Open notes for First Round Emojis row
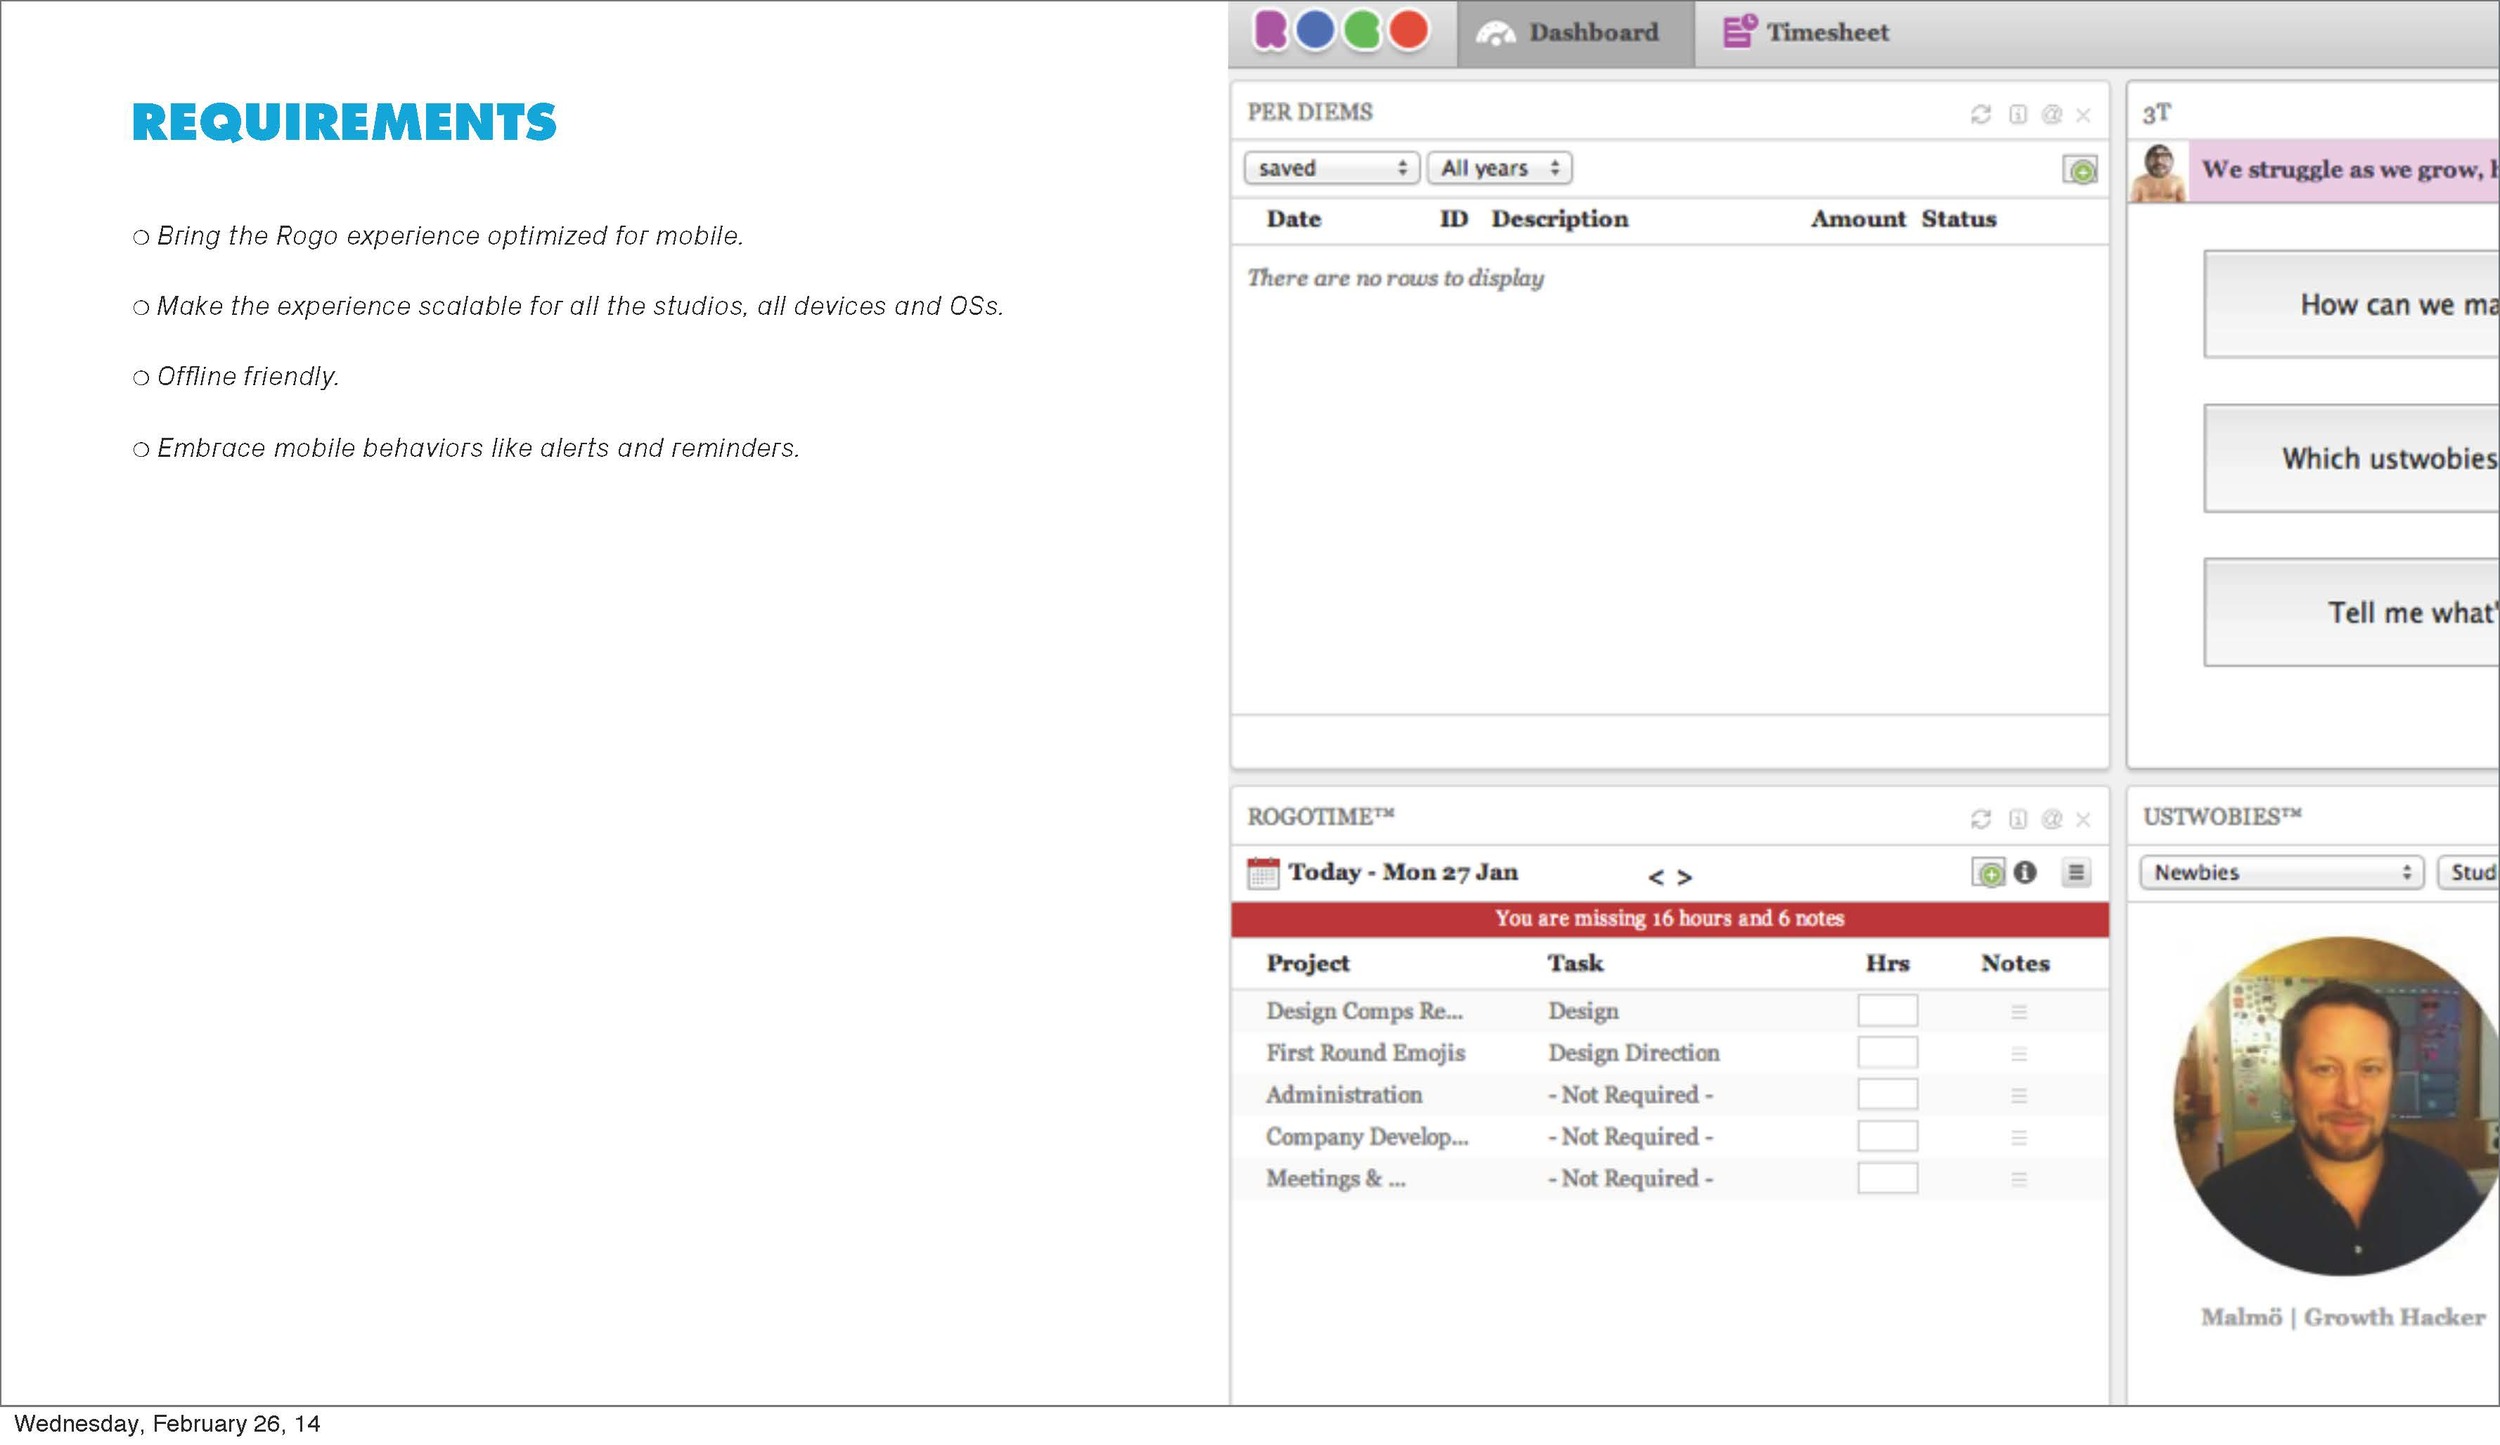The height and width of the screenshot is (1445, 2500). click(x=2019, y=1054)
